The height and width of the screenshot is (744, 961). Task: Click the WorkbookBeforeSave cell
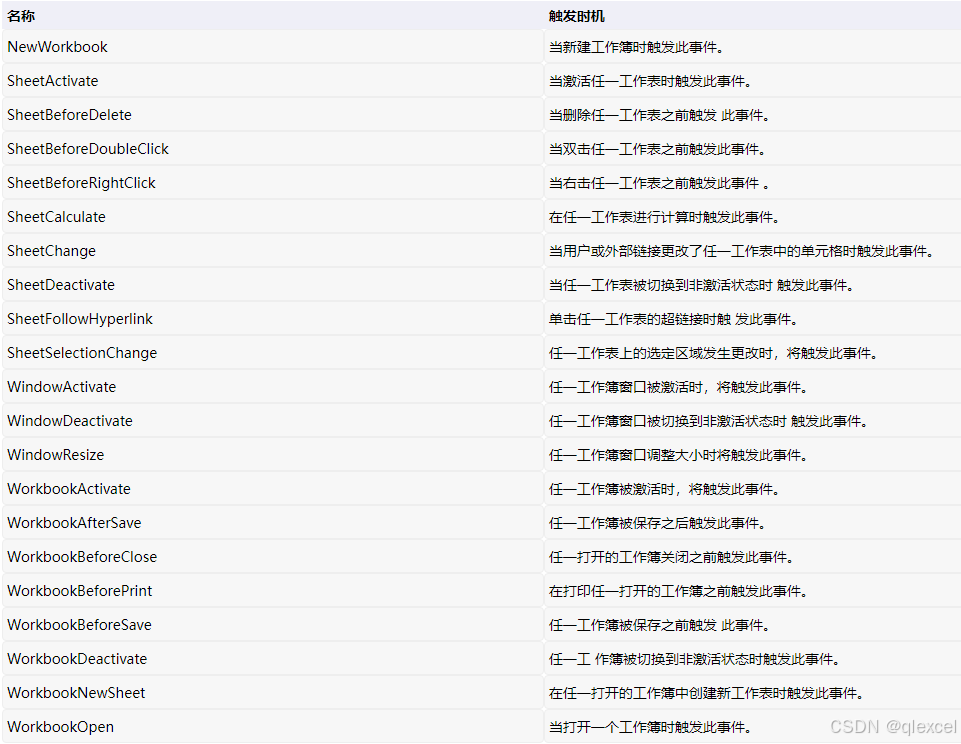click(x=79, y=625)
